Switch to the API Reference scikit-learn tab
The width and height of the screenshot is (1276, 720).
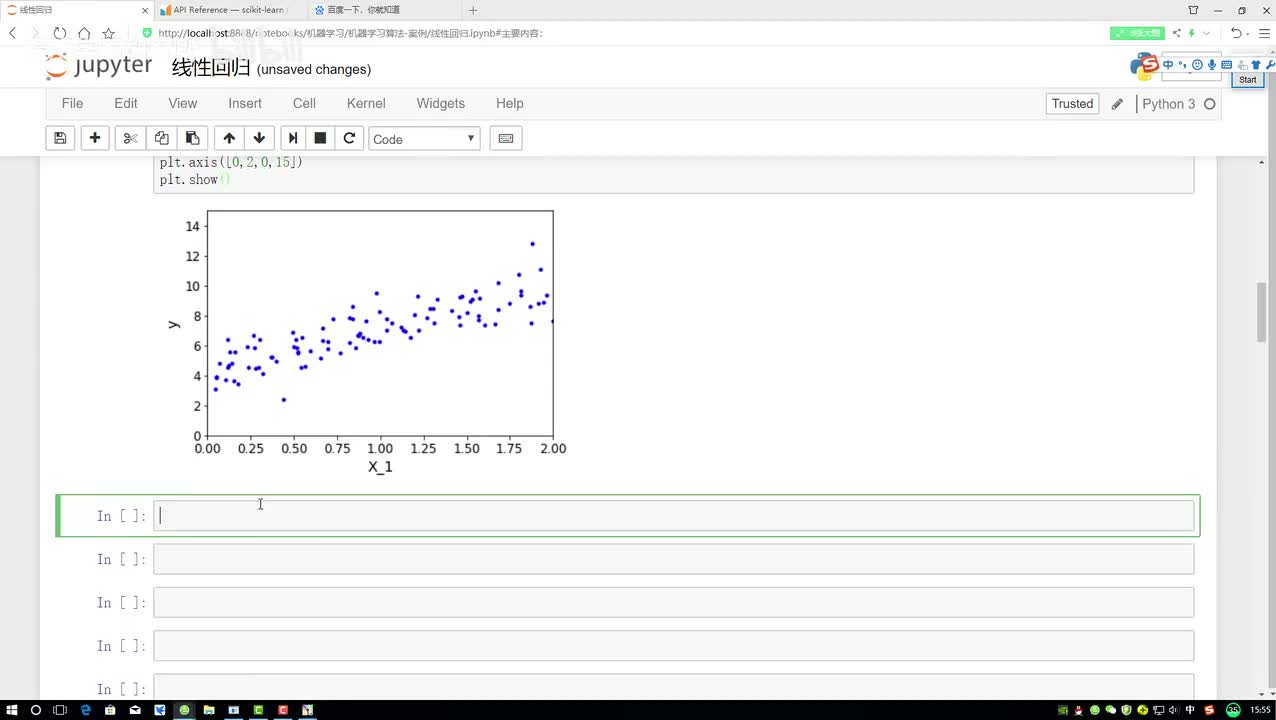pyautogui.click(x=230, y=10)
